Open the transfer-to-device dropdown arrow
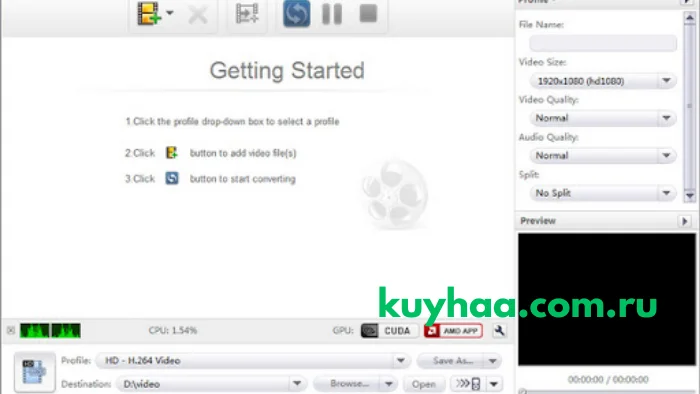 pyautogui.click(x=494, y=384)
